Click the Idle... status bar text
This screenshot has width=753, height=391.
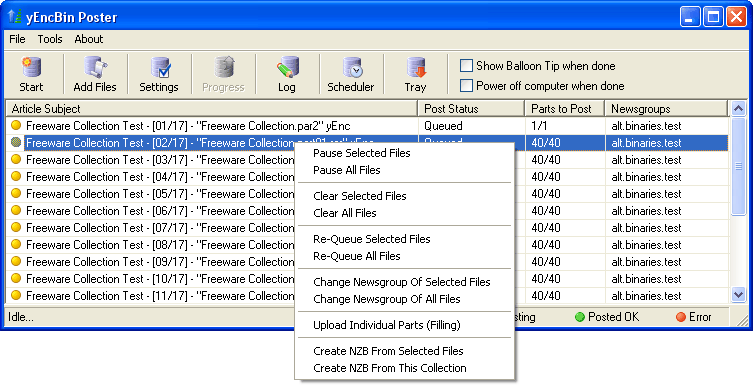click(x=21, y=317)
